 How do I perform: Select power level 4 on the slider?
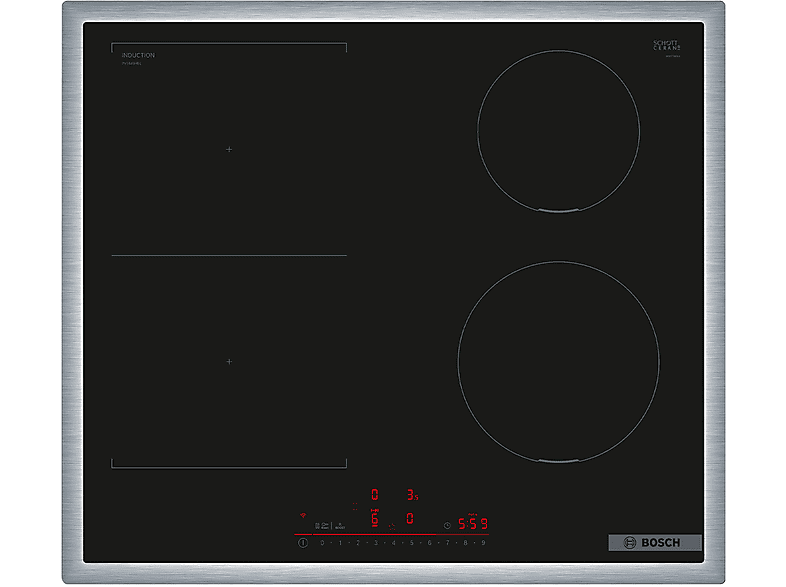(x=394, y=543)
